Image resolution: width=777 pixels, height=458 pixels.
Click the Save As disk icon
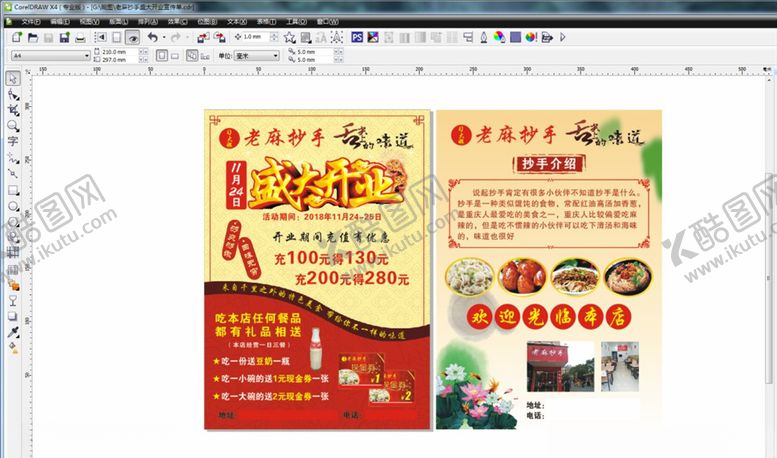pyautogui.click(x=64, y=38)
